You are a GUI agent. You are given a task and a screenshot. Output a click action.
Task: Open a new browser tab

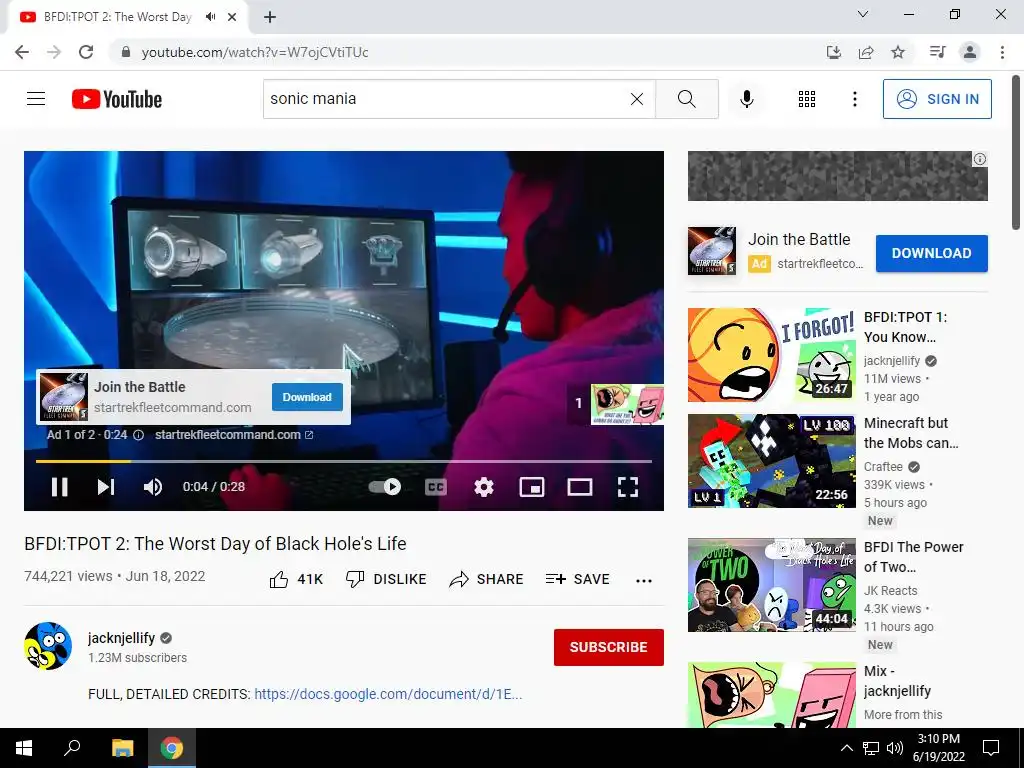tap(270, 17)
